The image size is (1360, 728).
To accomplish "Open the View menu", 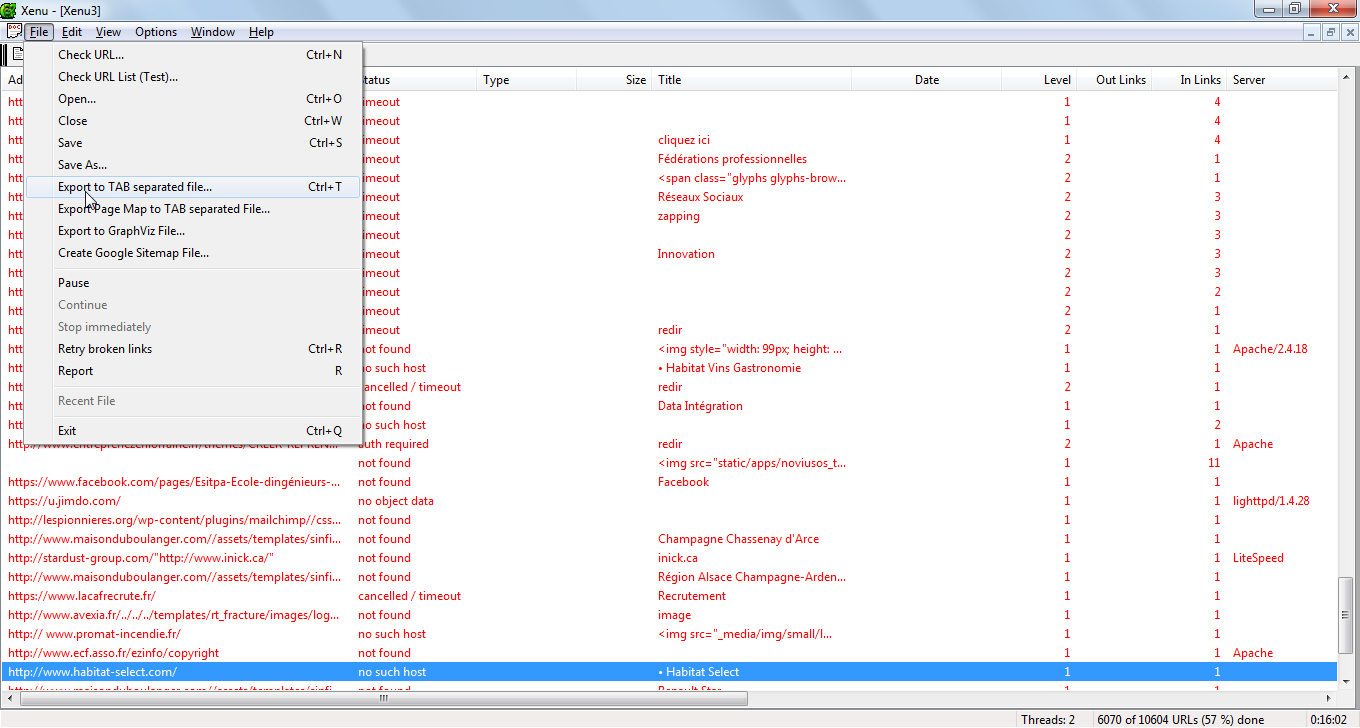I will [108, 32].
